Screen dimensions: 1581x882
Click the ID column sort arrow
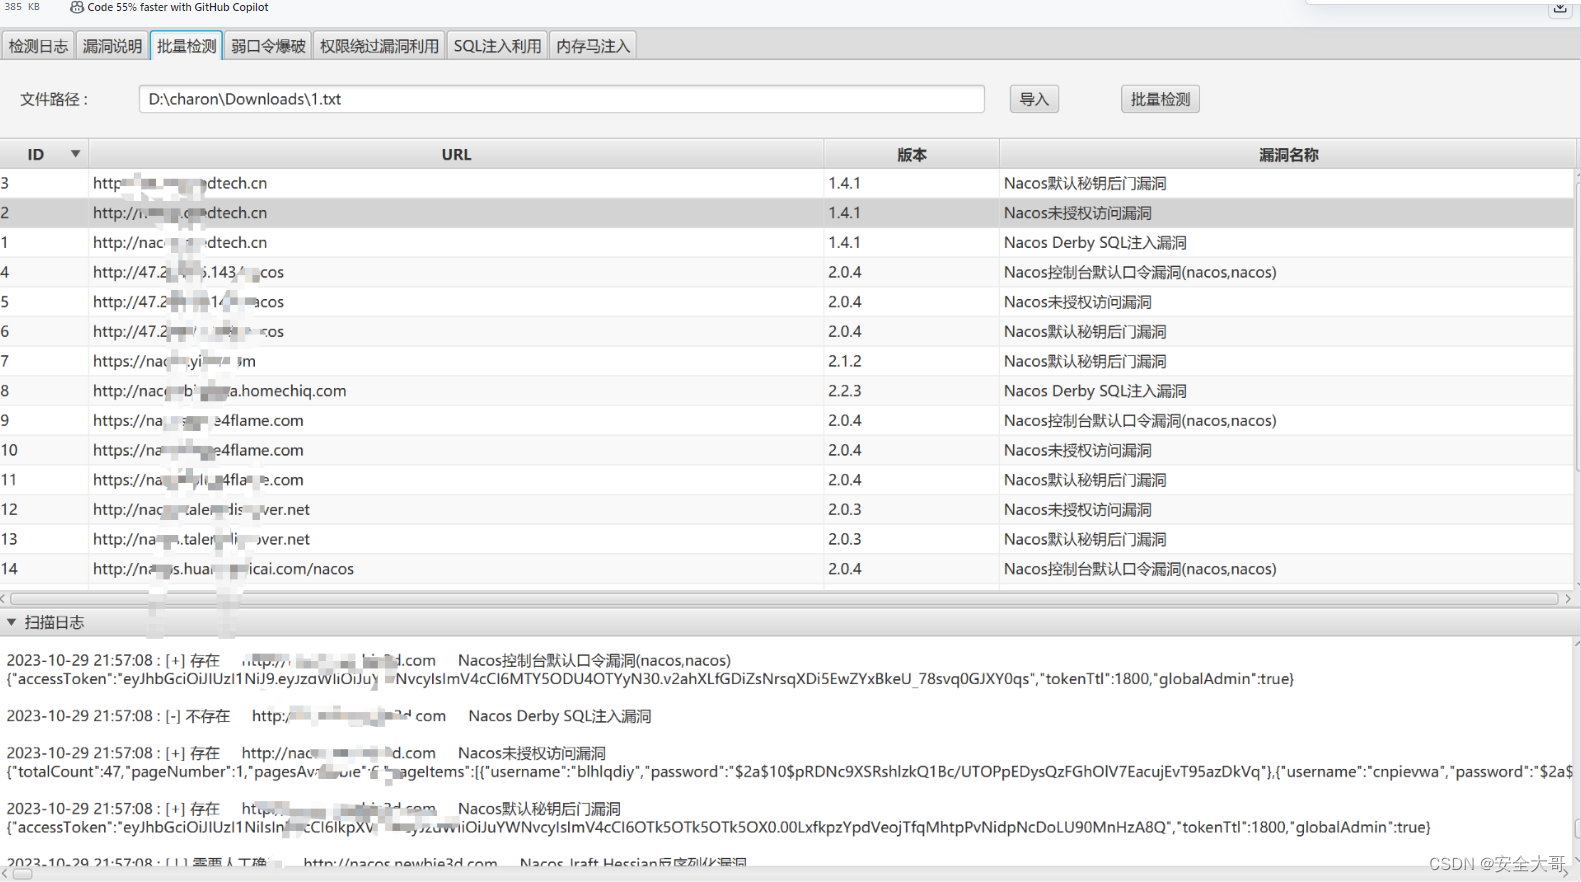pos(75,154)
